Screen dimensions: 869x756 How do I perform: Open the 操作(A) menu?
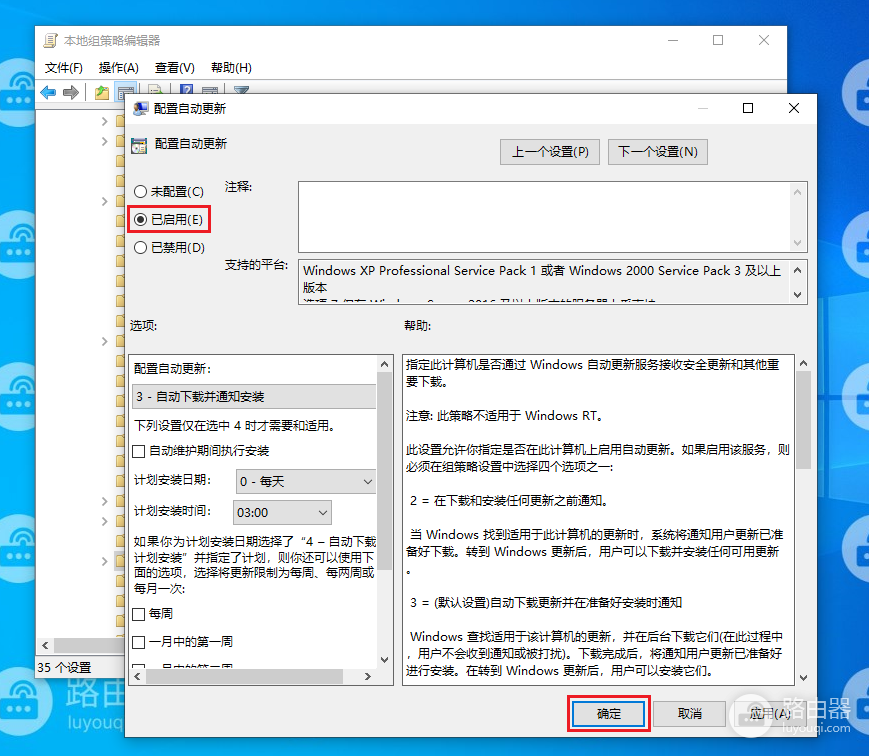(119, 68)
